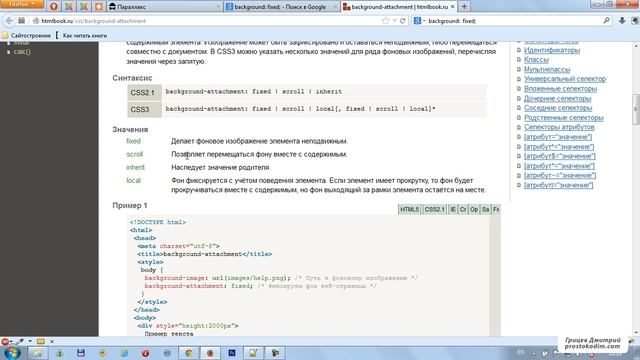
Task: Open the address bar history dropdown
Action: point(394,20)
